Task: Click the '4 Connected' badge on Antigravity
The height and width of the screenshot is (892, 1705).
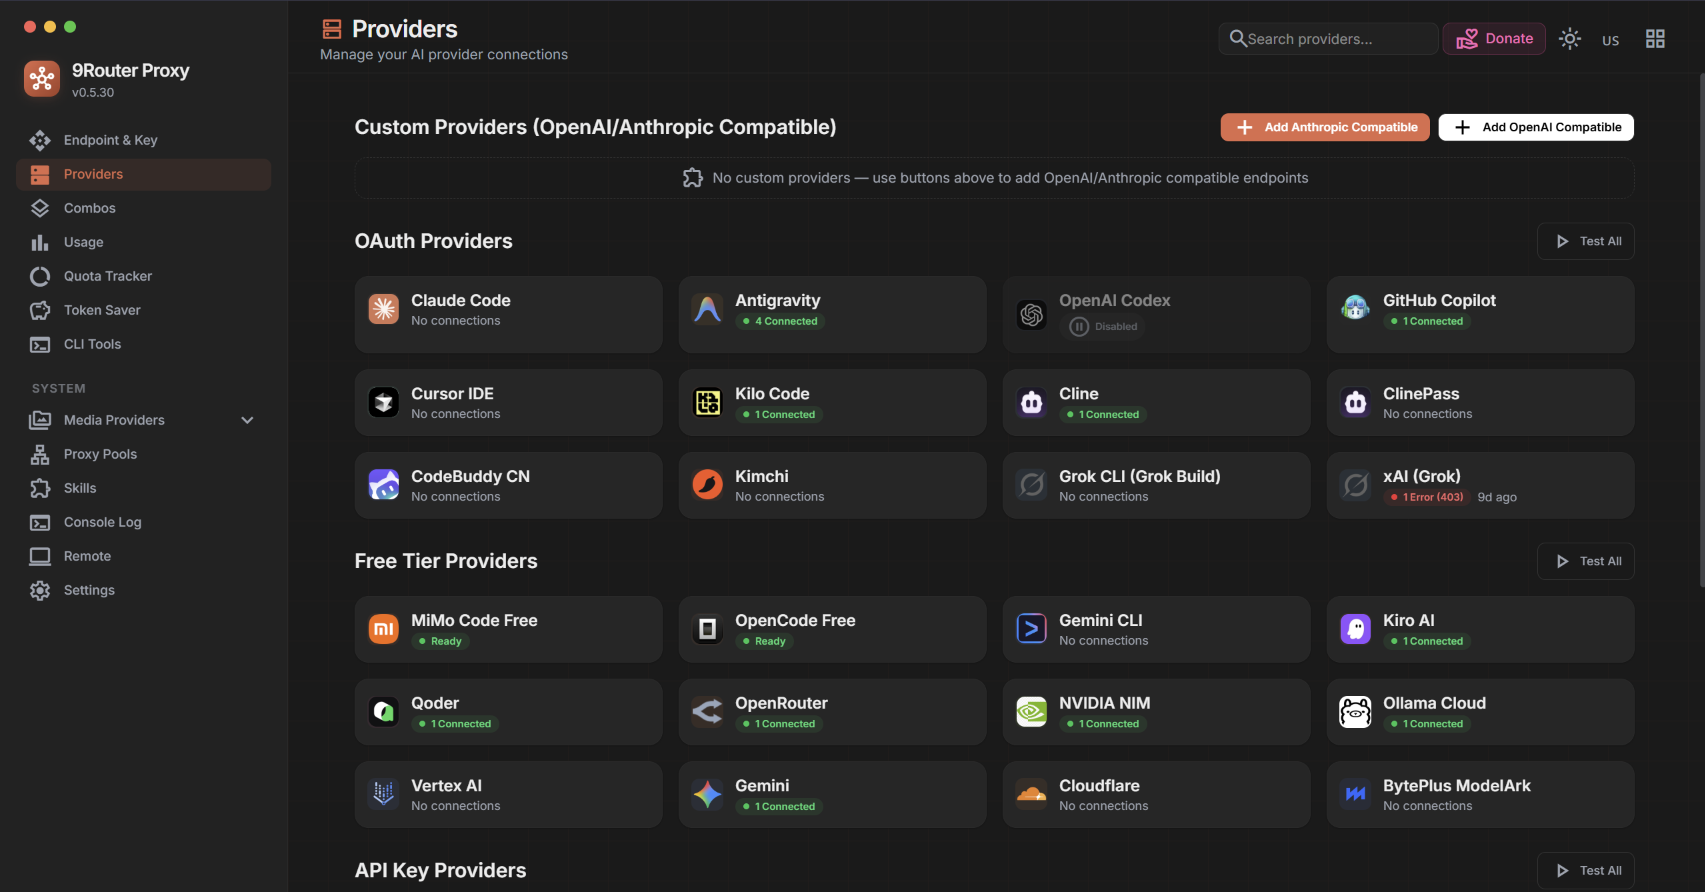Action: pyautogui.click(x=780, y=321)
